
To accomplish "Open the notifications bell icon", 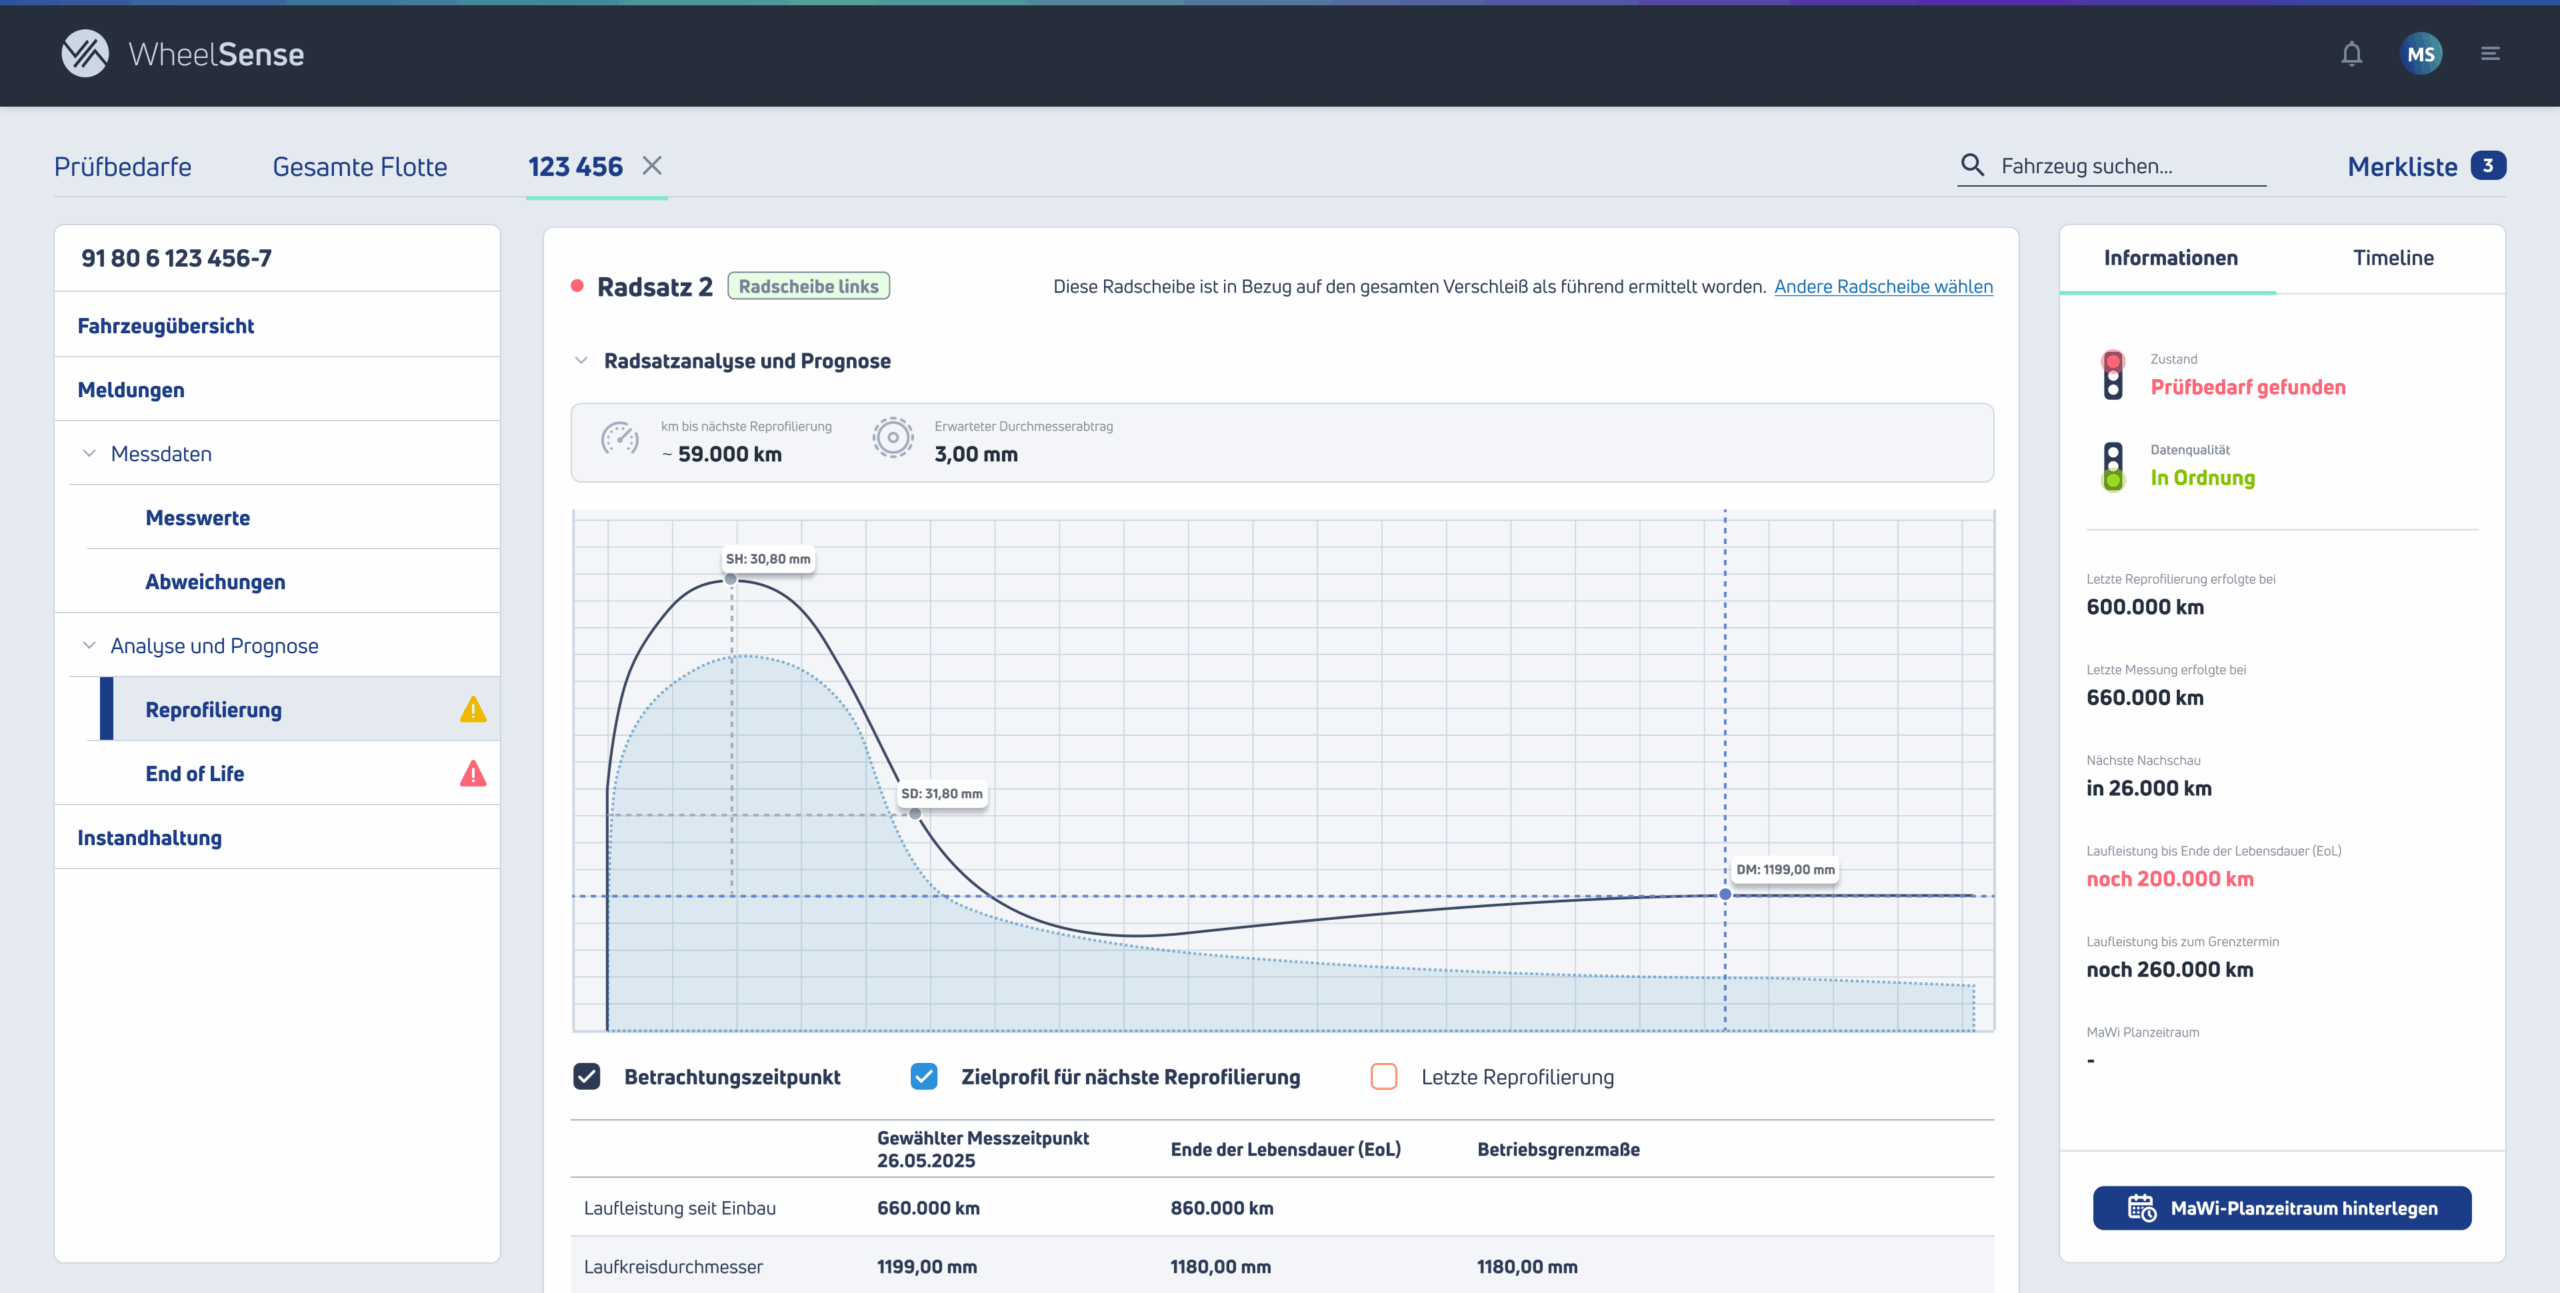I will click(2351, 54).
